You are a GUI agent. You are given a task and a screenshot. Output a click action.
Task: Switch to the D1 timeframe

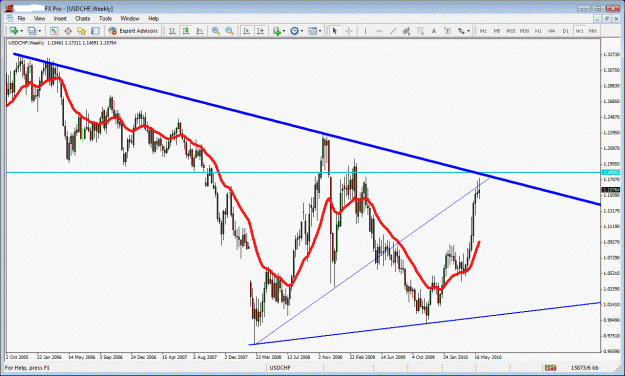pos(566,31)
